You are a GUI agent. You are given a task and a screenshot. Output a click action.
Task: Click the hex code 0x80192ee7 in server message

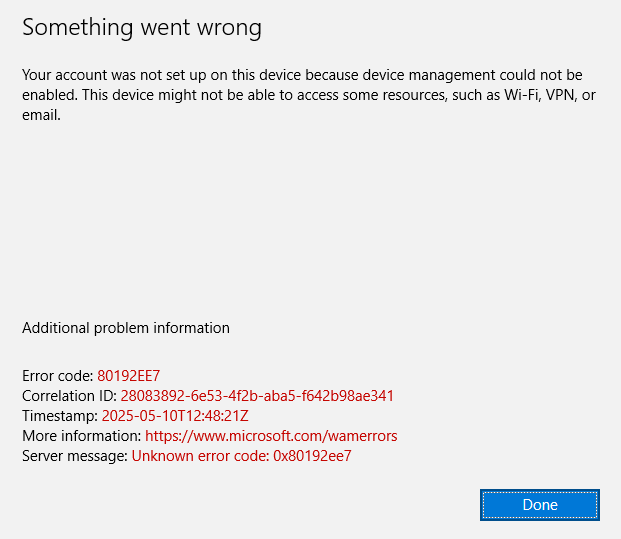point(312,456)
